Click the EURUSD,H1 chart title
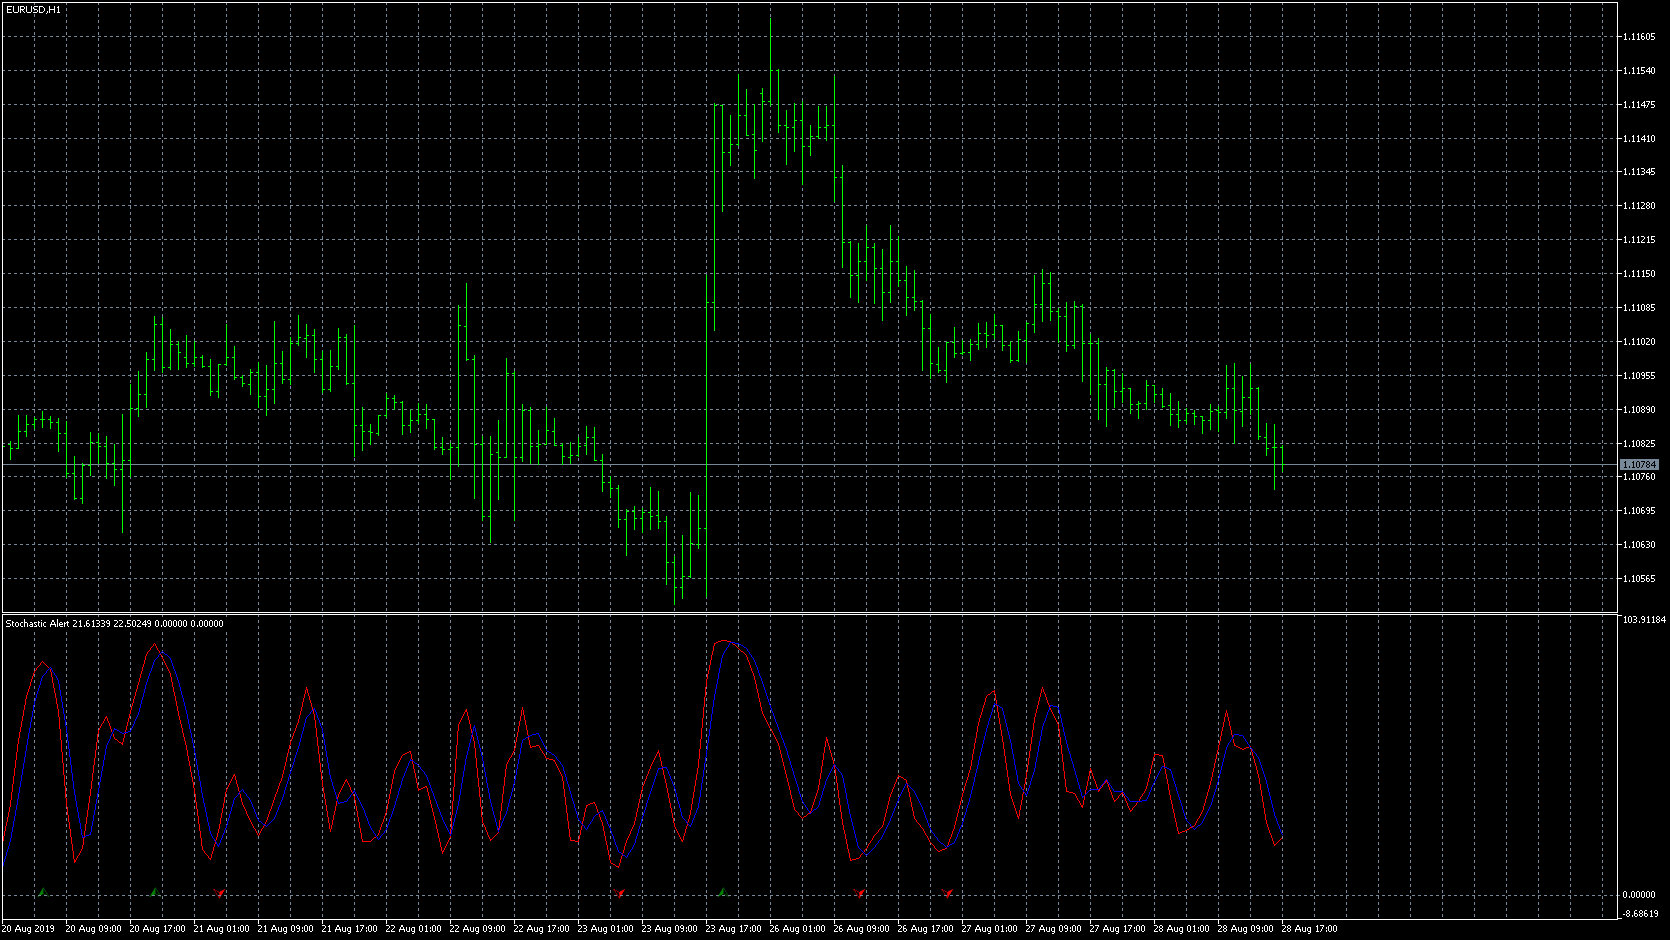The image size is (1670, 940). (x=32, y=9)
